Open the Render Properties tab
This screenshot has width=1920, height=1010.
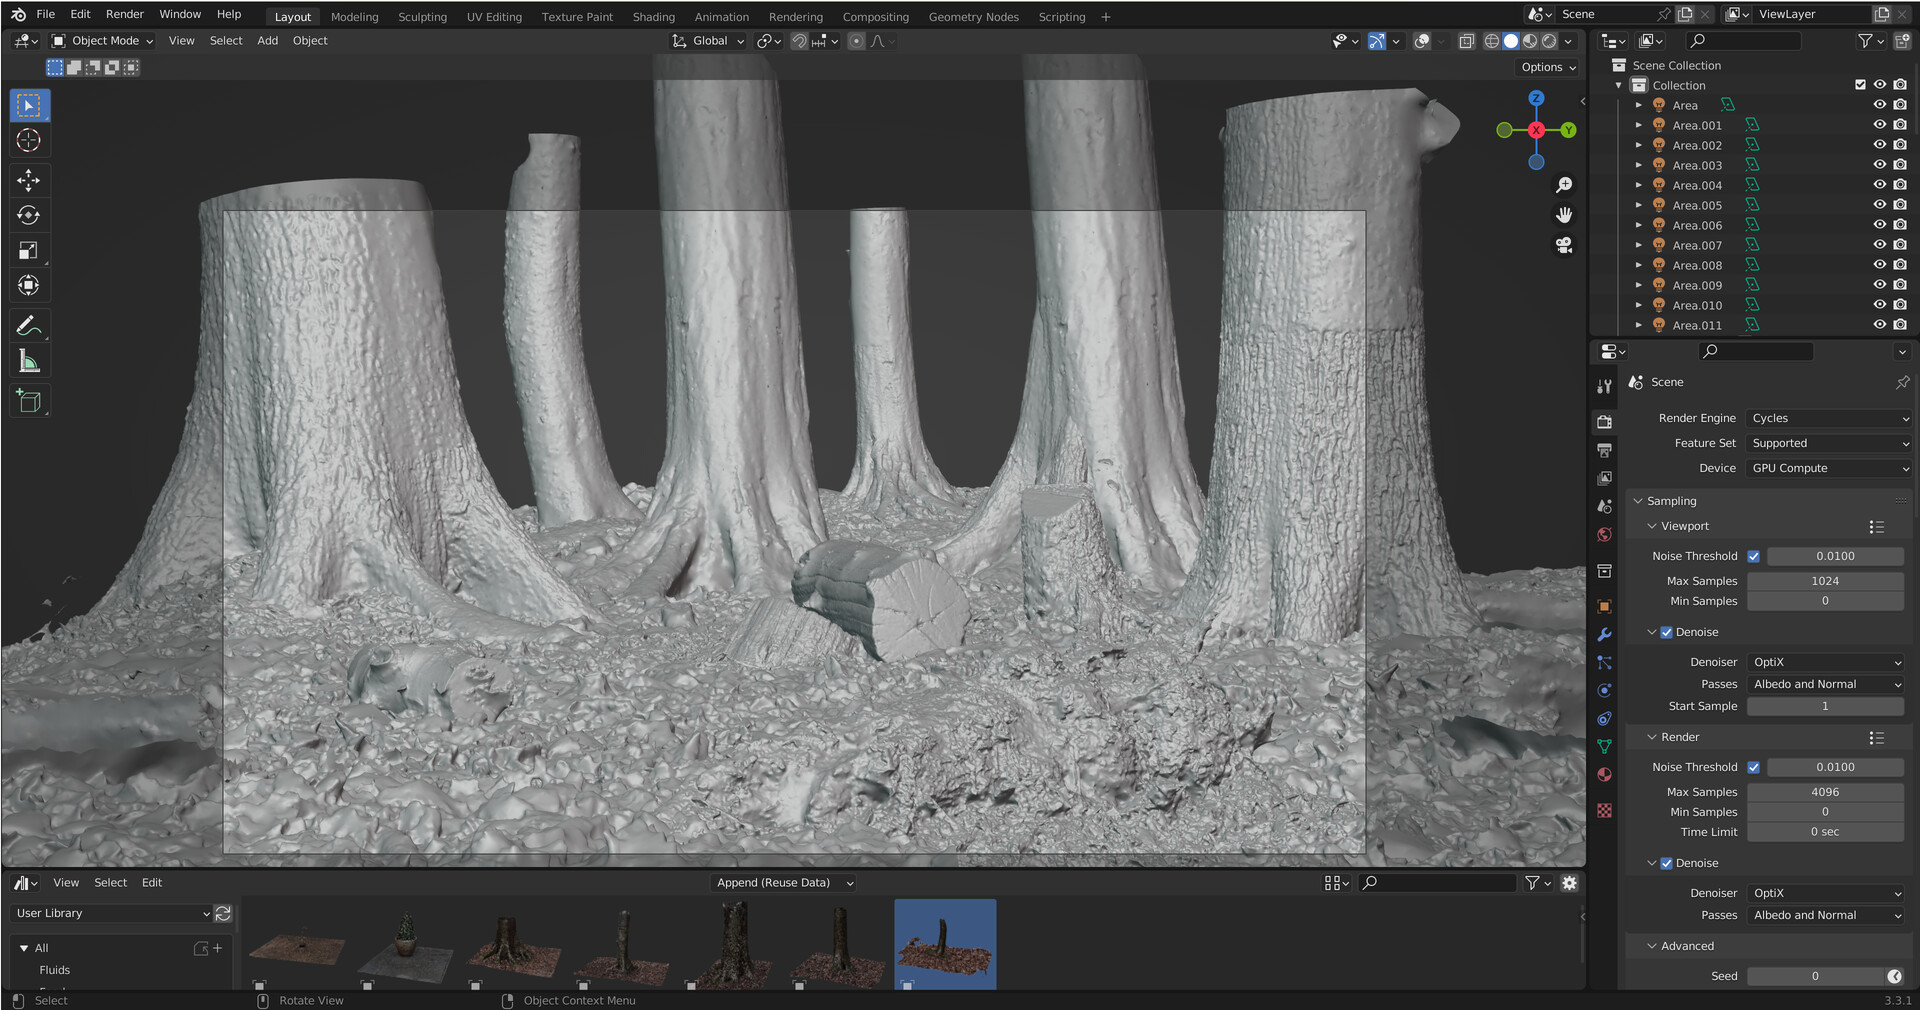(1604, 421)
